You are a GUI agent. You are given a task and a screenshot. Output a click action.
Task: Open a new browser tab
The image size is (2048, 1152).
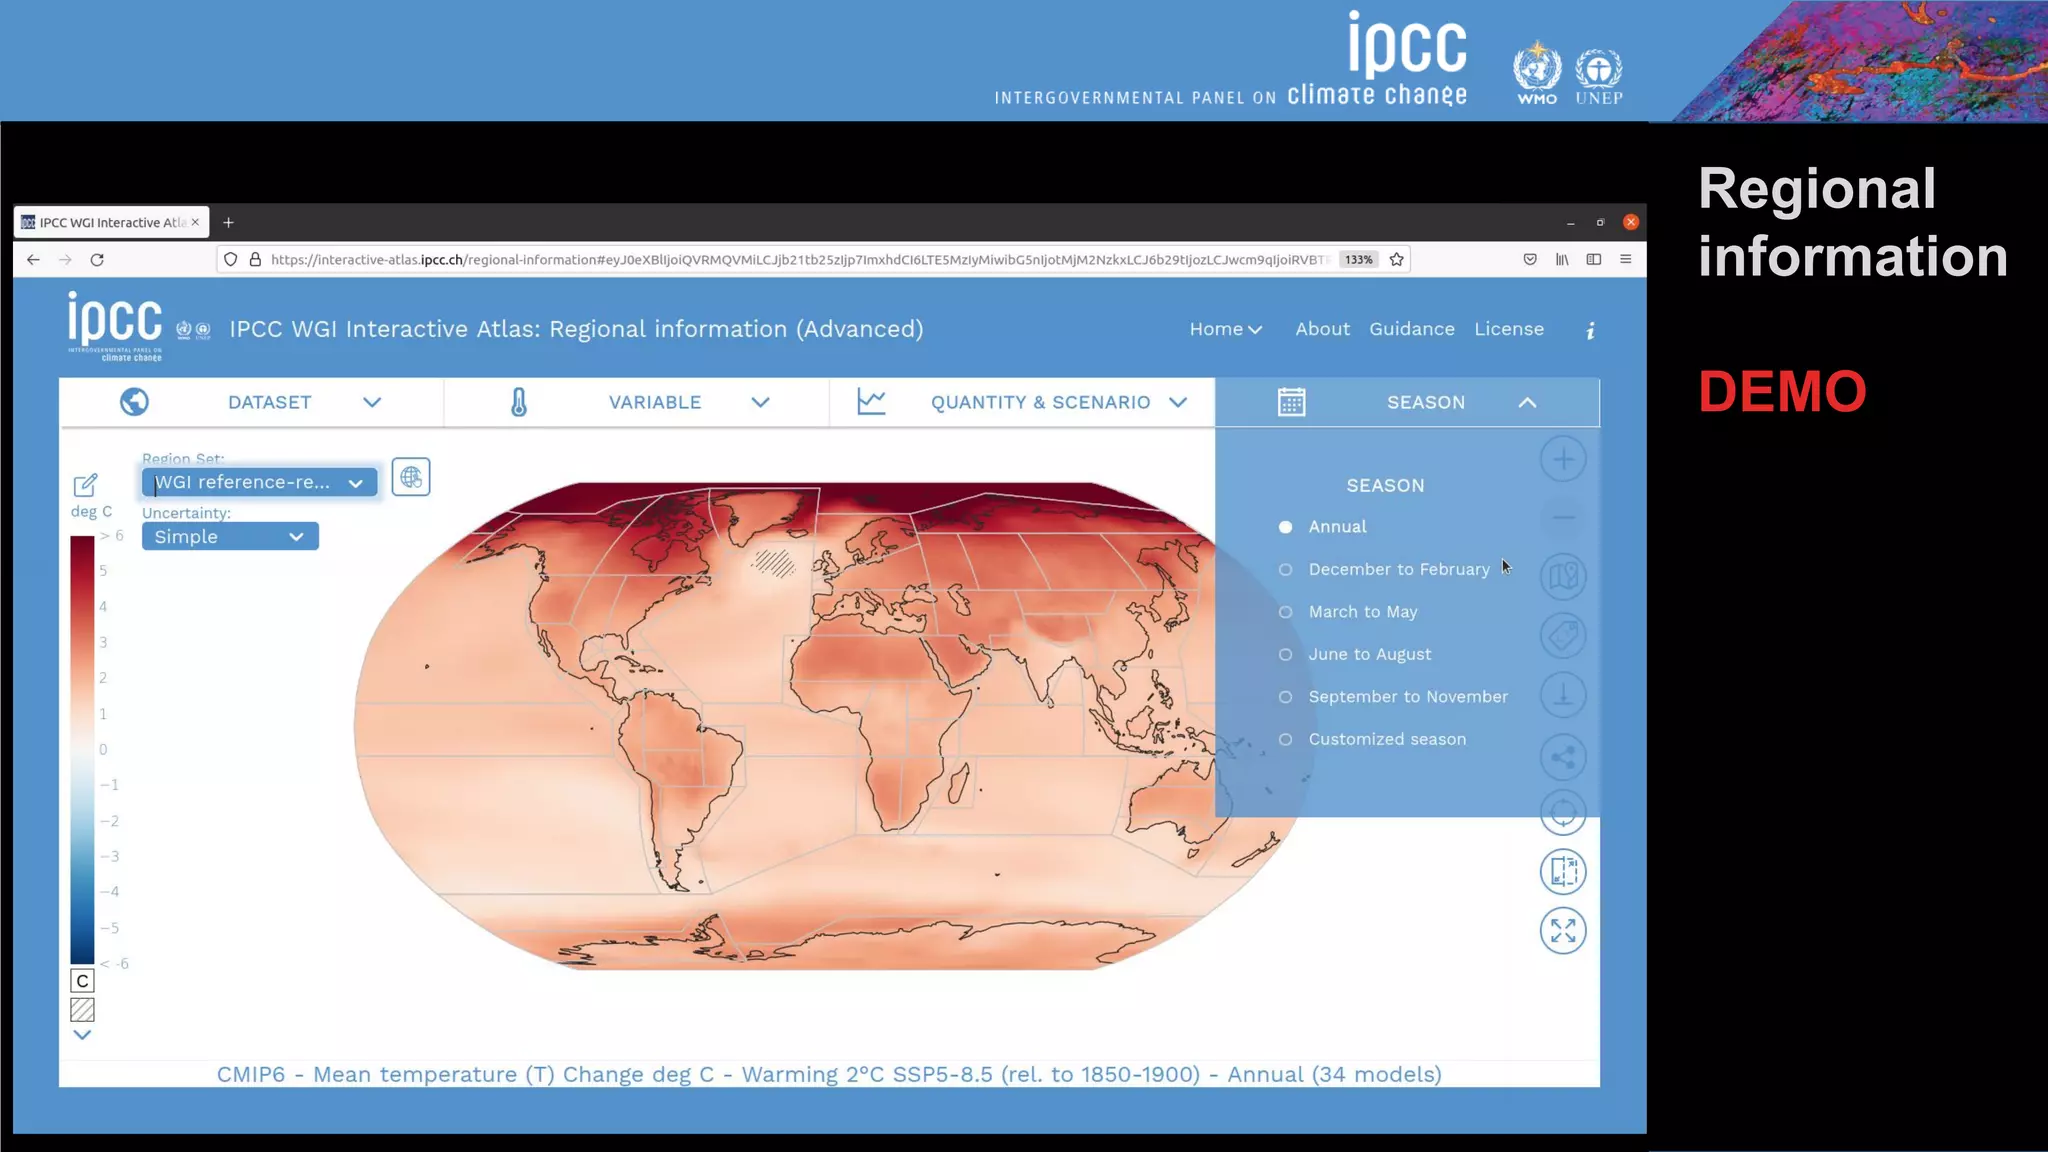click(228, 222)
